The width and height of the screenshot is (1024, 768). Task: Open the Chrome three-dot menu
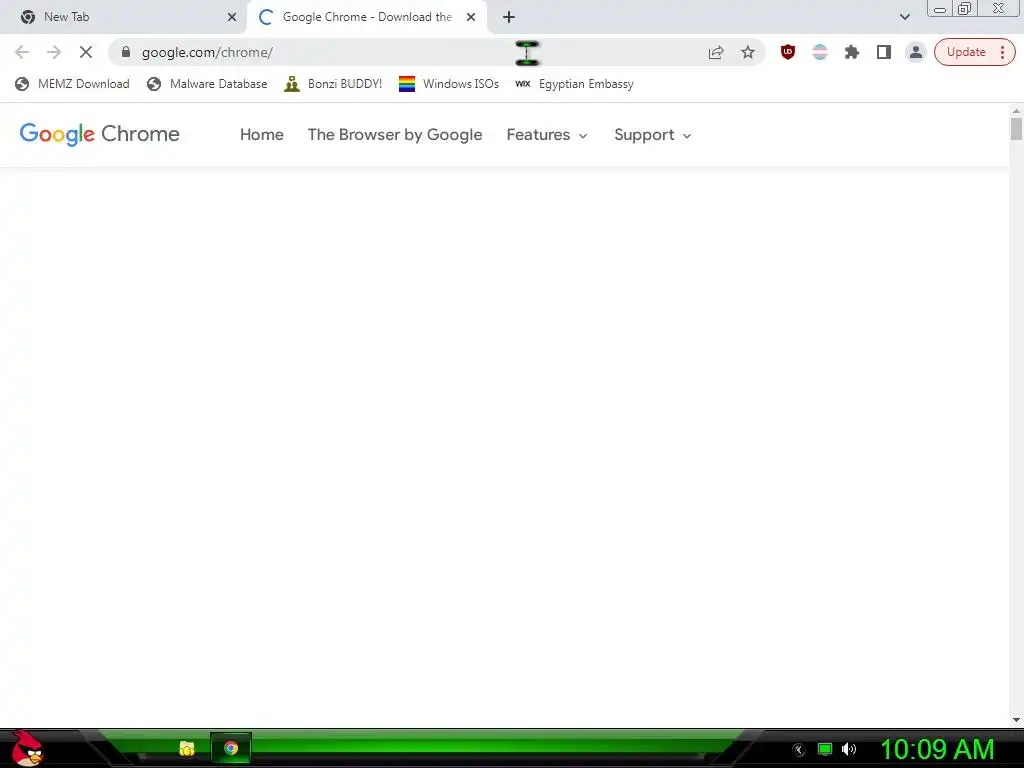click(1002, 52)
